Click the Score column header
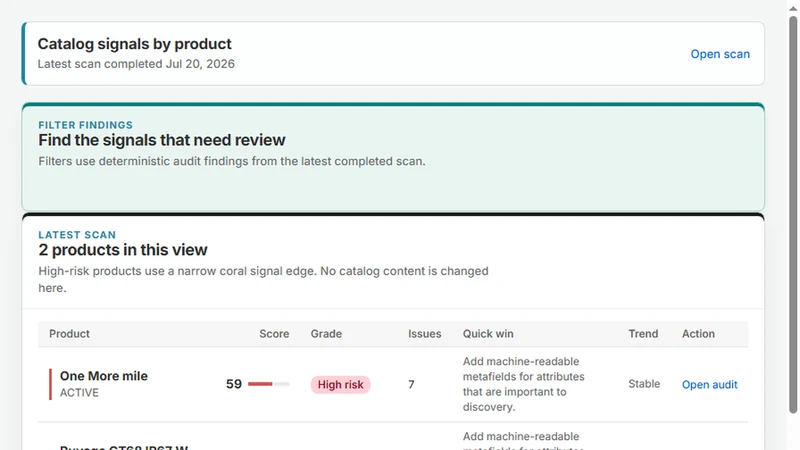This screenshot has height=450, width=800. pos(274,334)
